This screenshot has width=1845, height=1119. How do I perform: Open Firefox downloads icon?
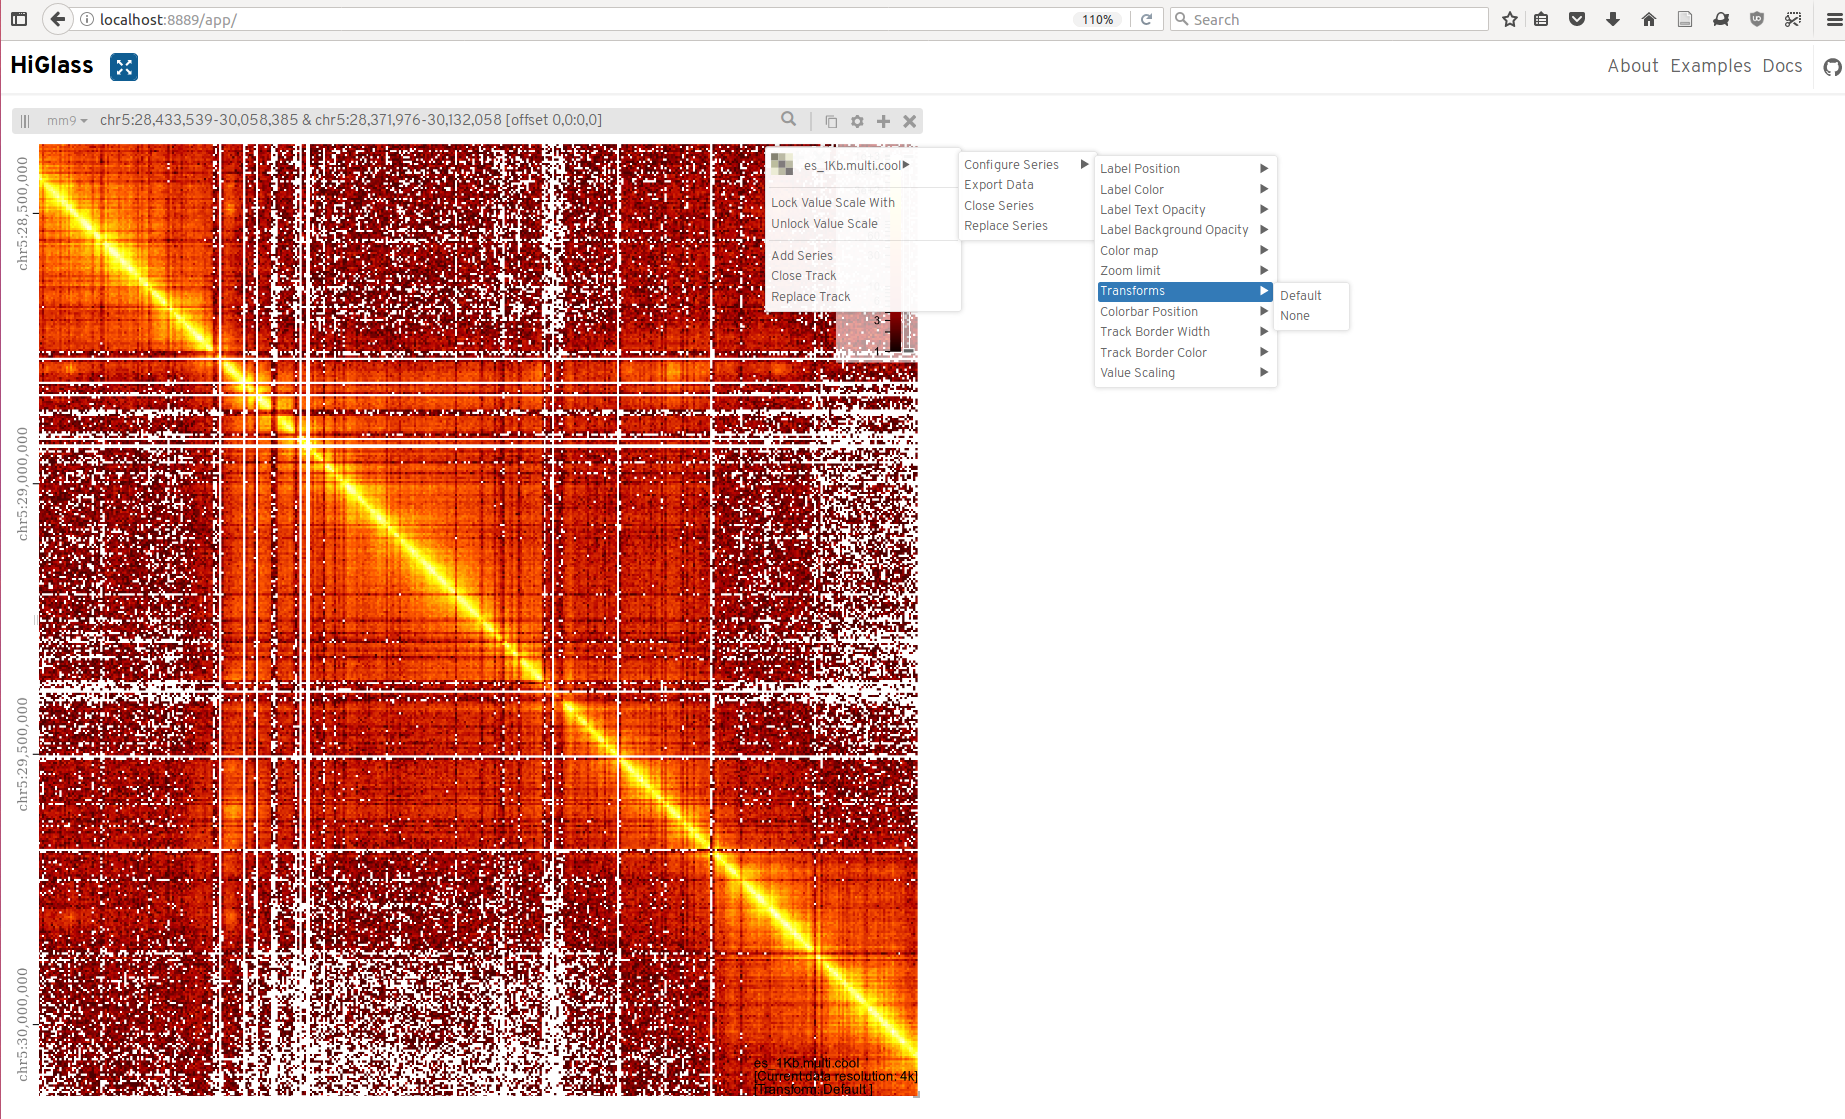(1612, 18)
